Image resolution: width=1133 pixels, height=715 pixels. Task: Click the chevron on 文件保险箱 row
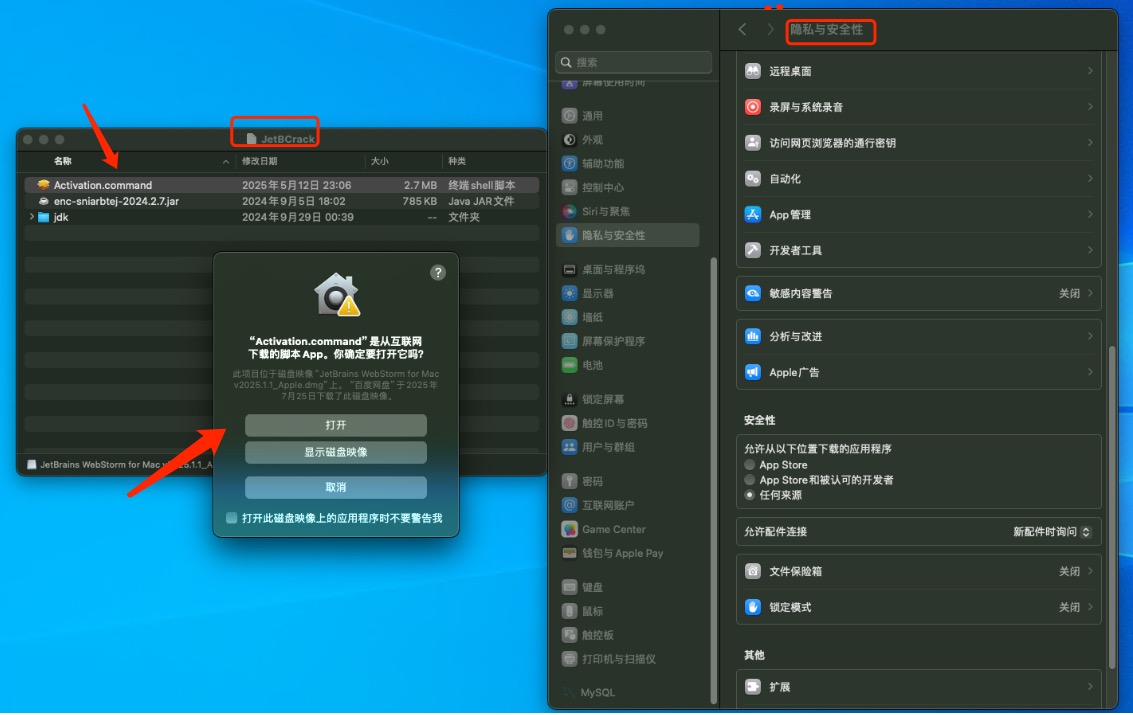point(1090,571)
